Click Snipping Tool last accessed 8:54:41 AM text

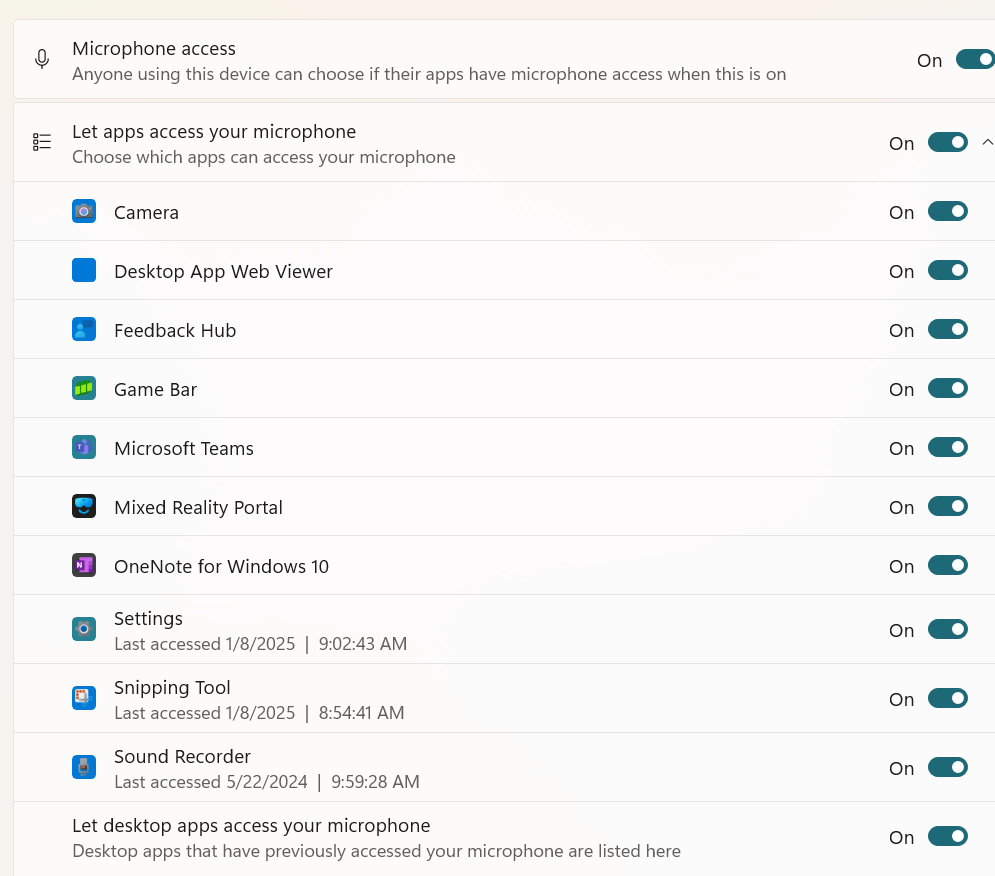(x=260, y=713)
